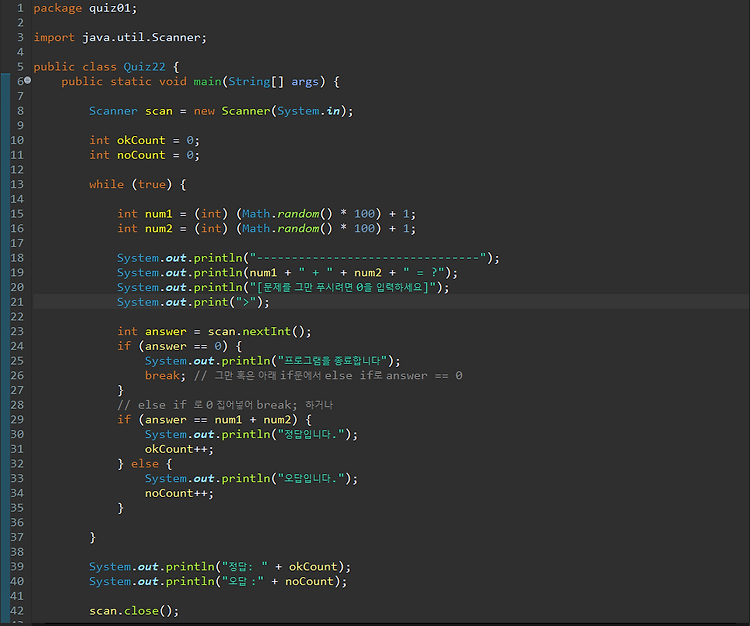Screen dimensions: 750x626
Task: Click line number 39 in the gutter
Action: pos(17,567)
